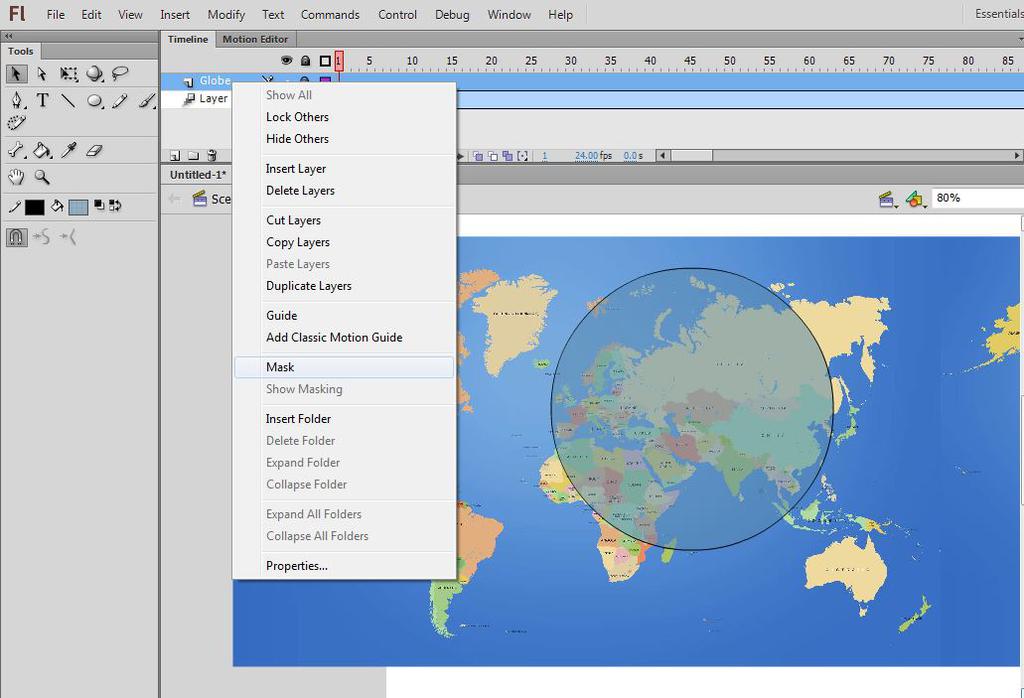Pick the Pen tool
The width and height of the screenshot is (1024, 698).
pos(17,100)
